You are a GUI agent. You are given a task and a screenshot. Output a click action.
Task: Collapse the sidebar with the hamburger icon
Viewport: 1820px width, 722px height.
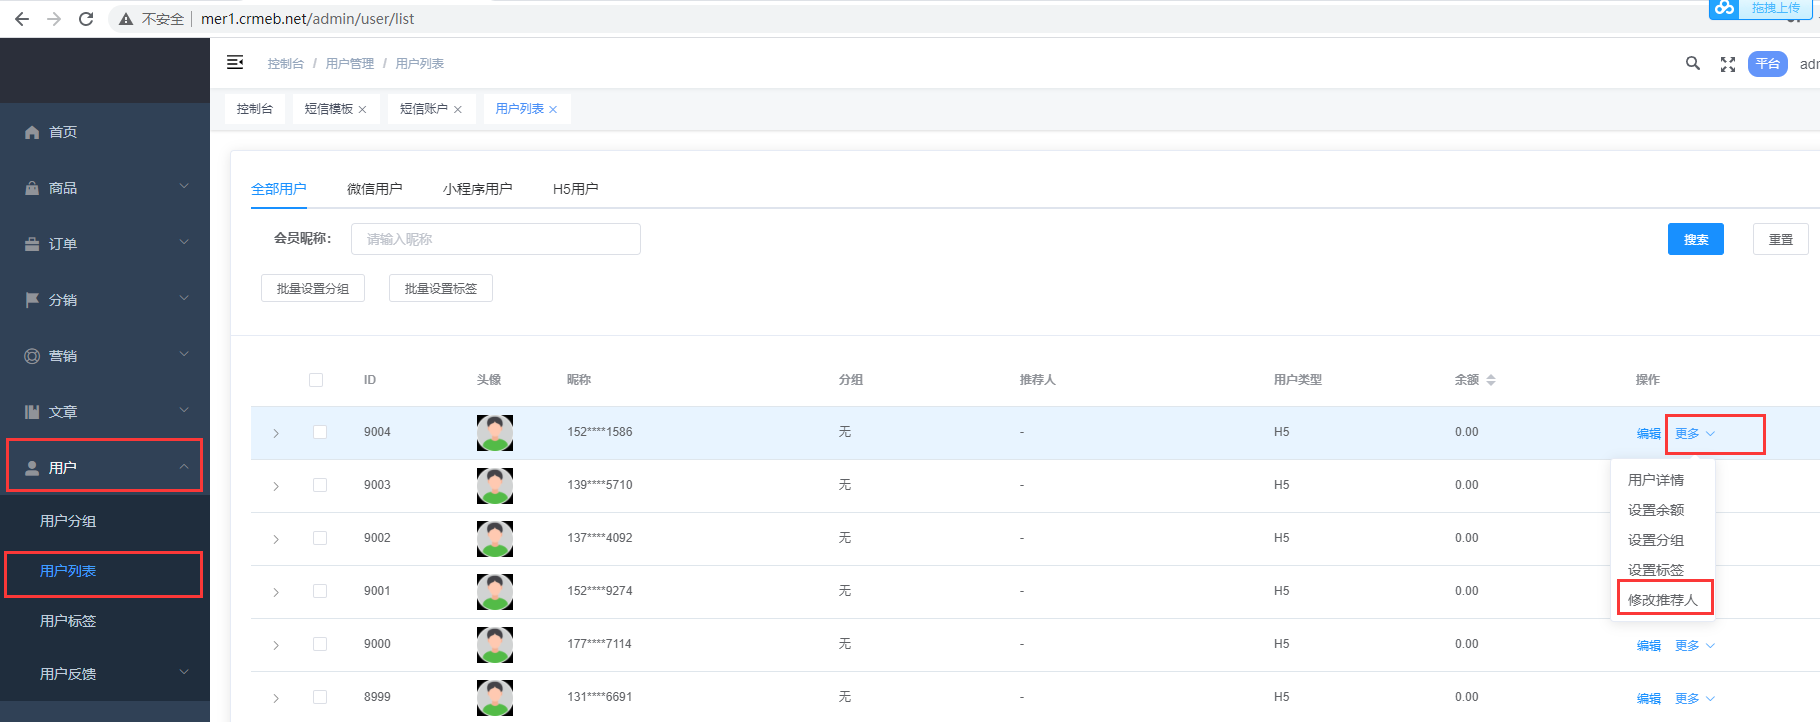tap(235, 63)
